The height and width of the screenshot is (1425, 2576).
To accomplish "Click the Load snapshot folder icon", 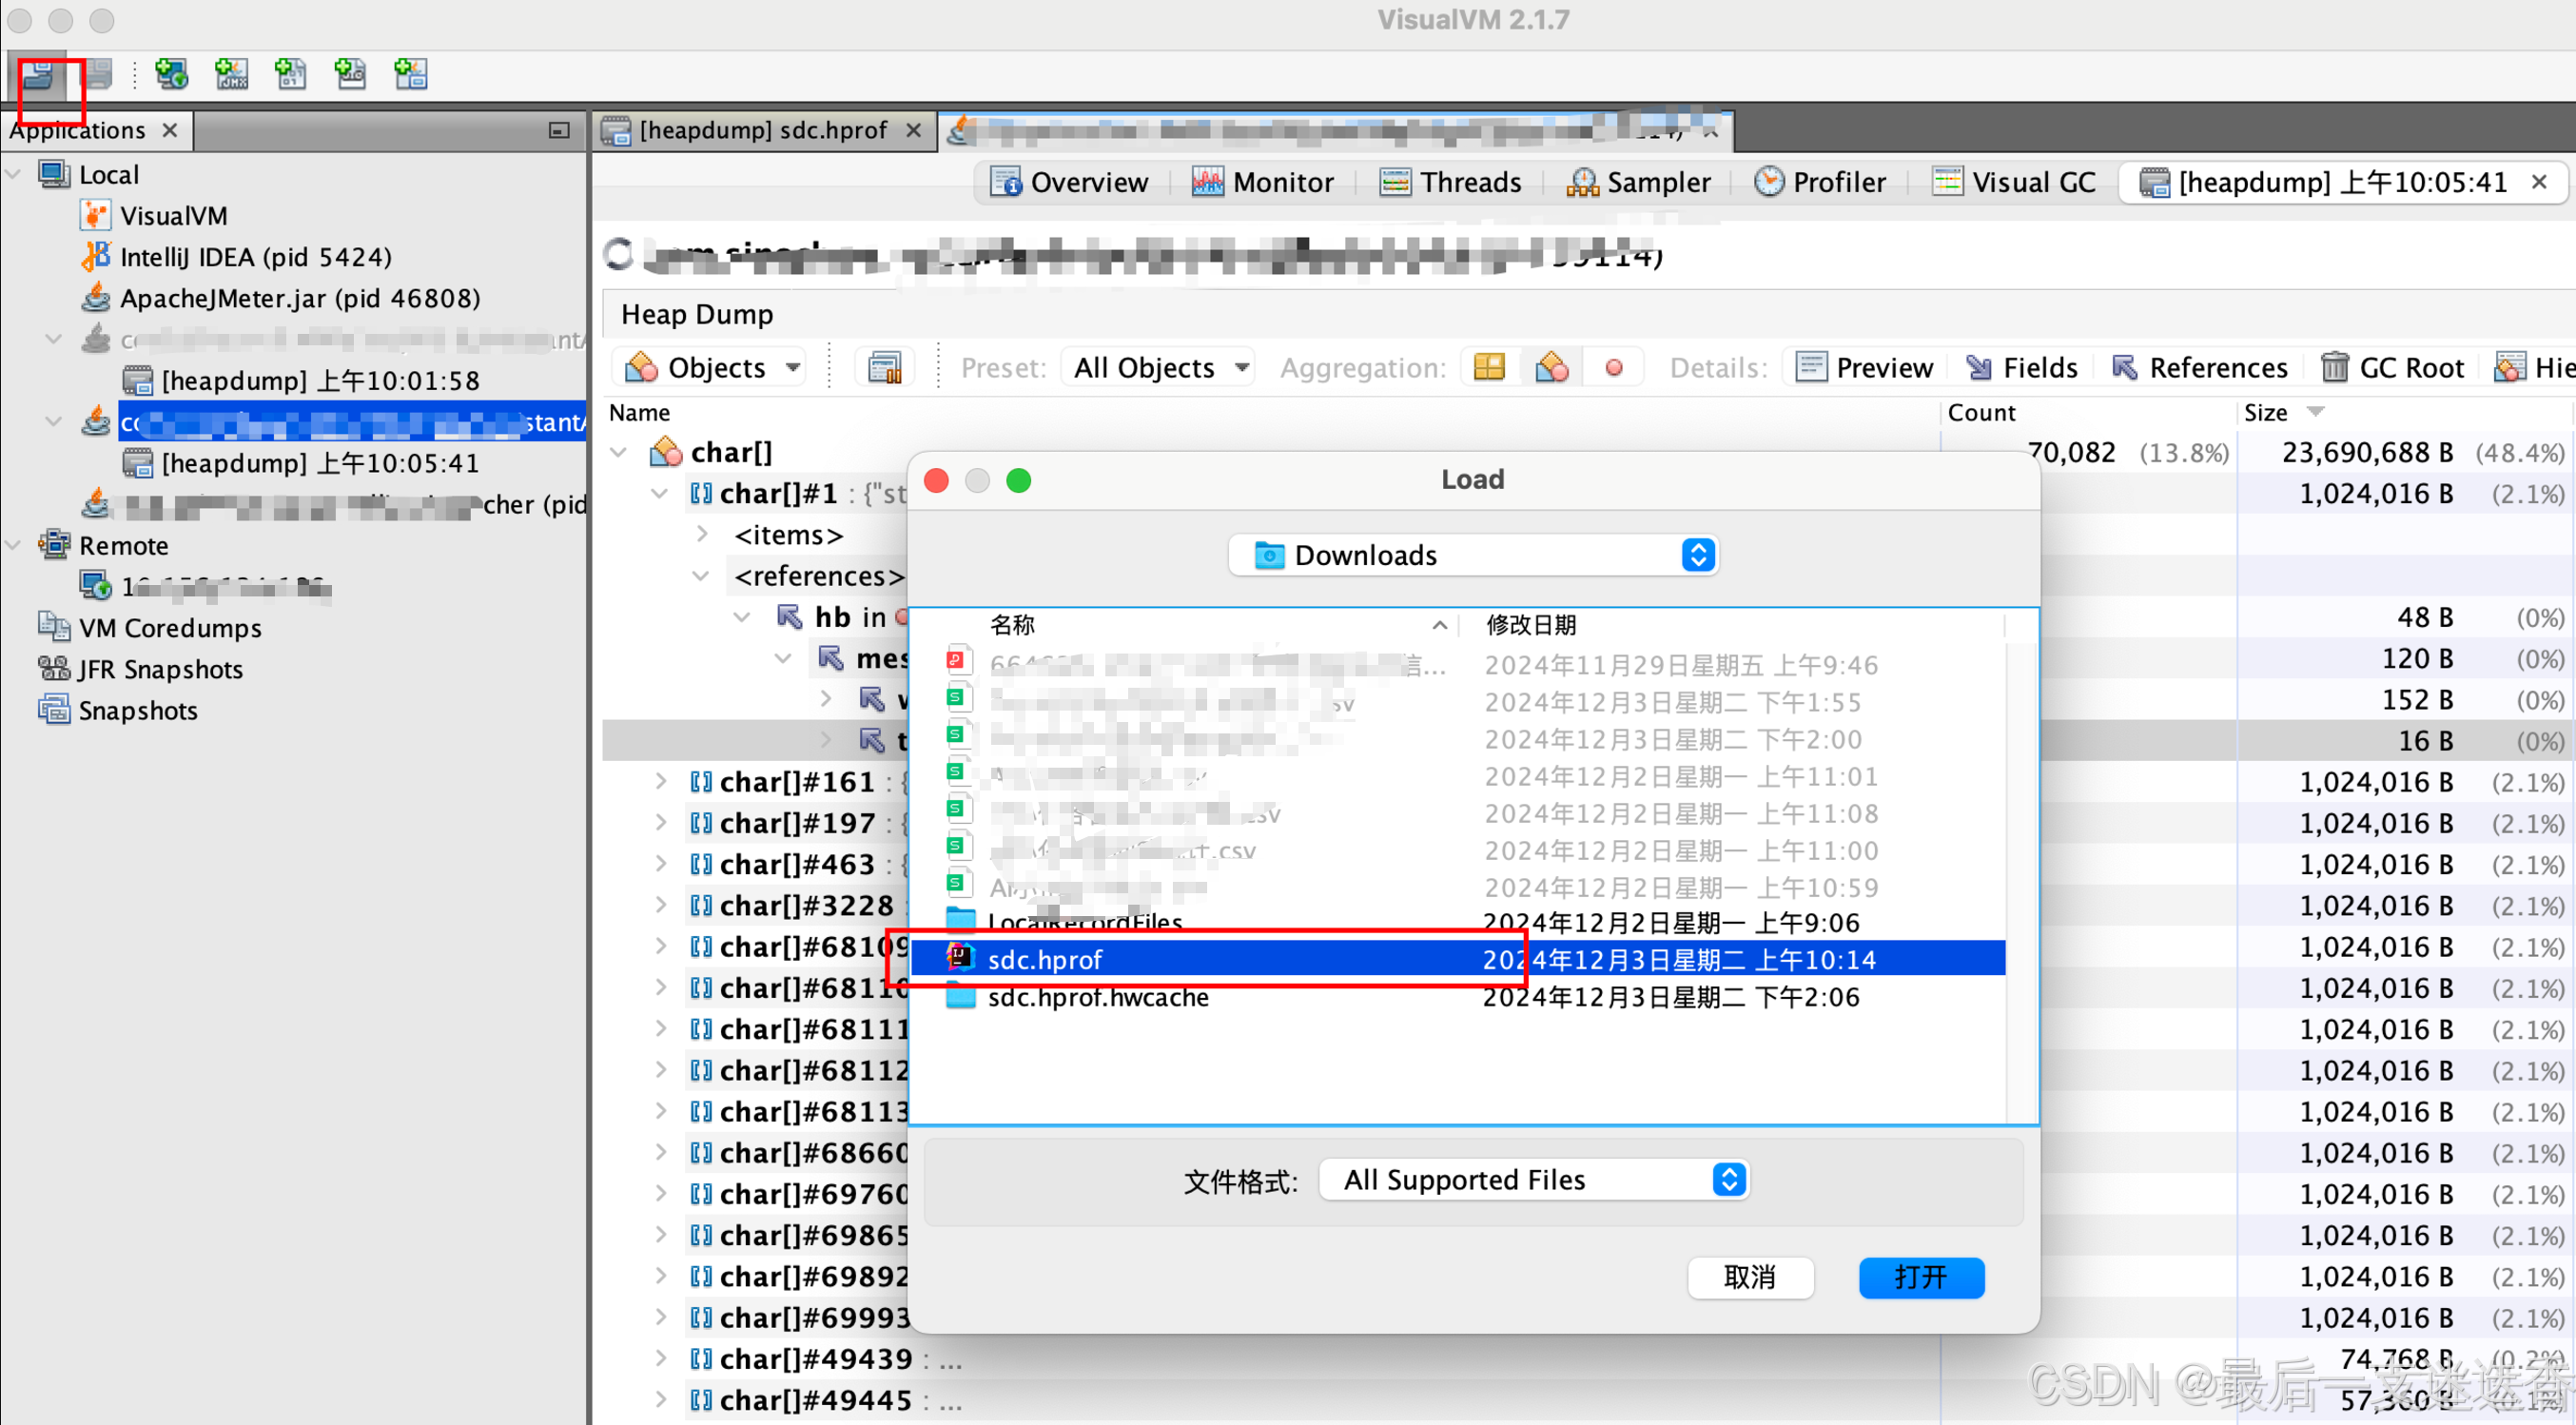I will point(38,74).
